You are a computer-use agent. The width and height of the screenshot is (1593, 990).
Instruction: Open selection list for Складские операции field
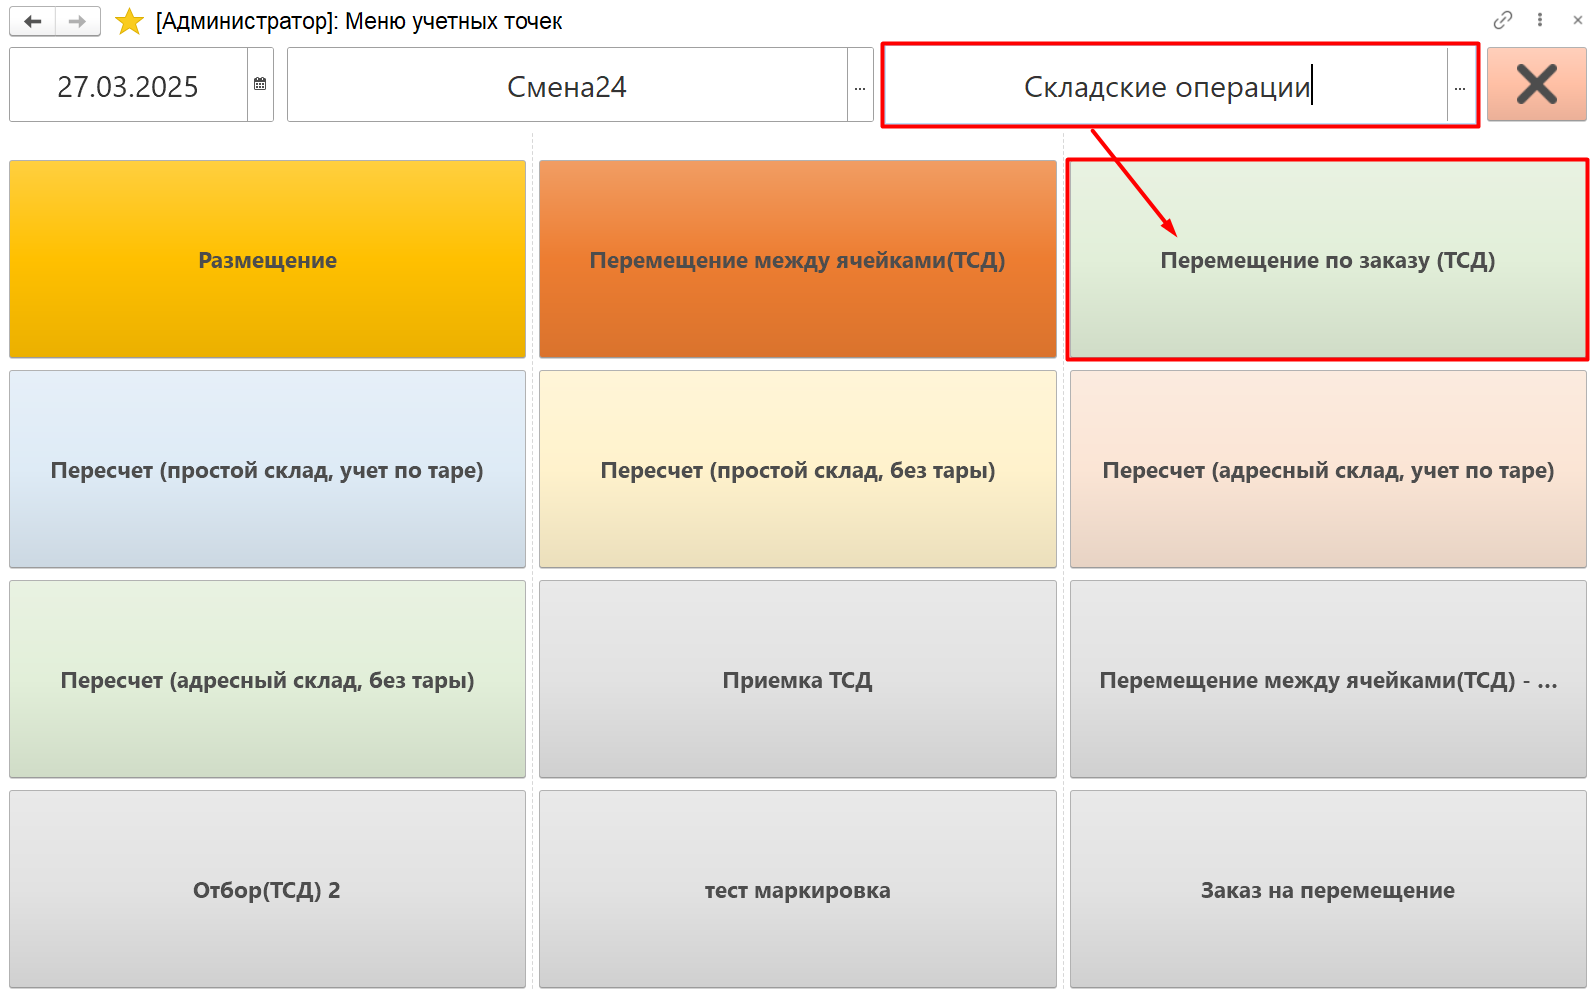click(1460, 87)
